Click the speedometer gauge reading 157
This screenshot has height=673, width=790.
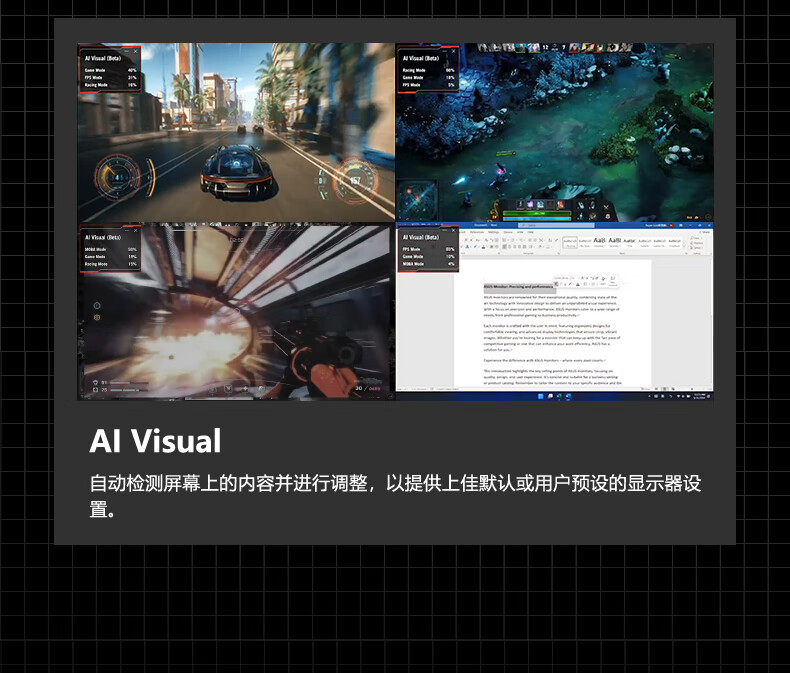(355, 180)
